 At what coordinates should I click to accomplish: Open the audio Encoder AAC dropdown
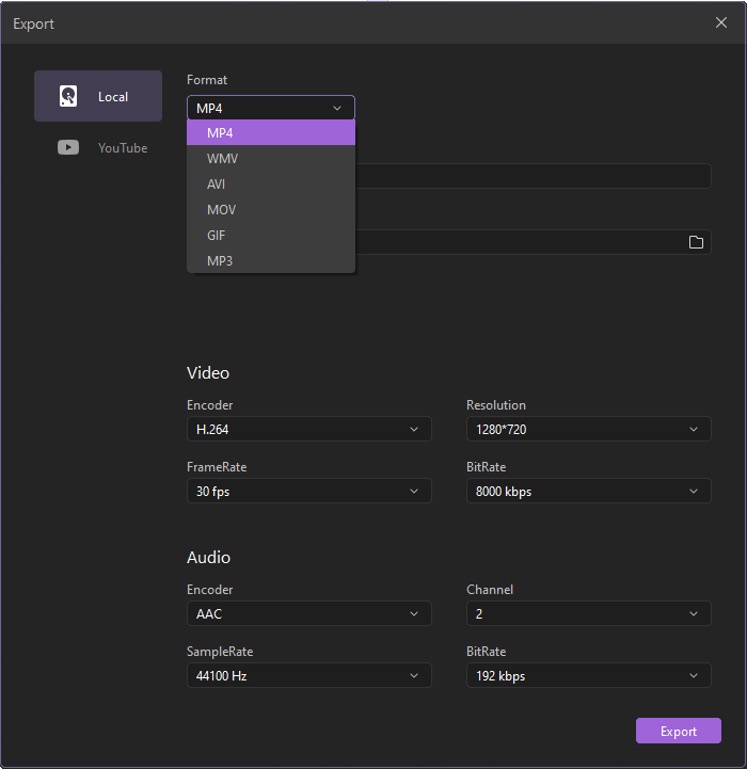(308, 614)
